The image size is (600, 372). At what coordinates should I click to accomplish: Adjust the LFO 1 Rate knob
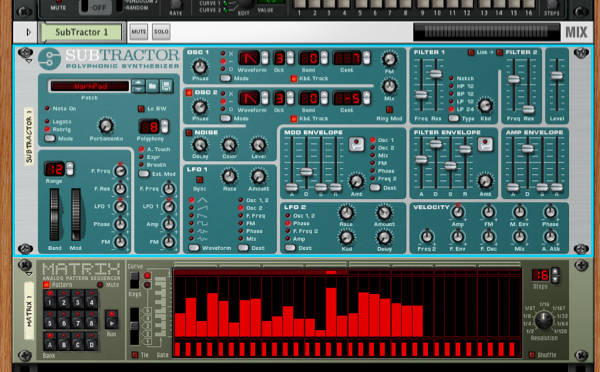[x=229, y=176]
